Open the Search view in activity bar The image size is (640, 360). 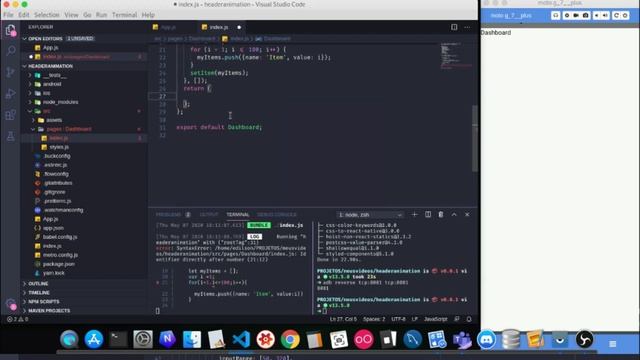(x=11, y=51)
